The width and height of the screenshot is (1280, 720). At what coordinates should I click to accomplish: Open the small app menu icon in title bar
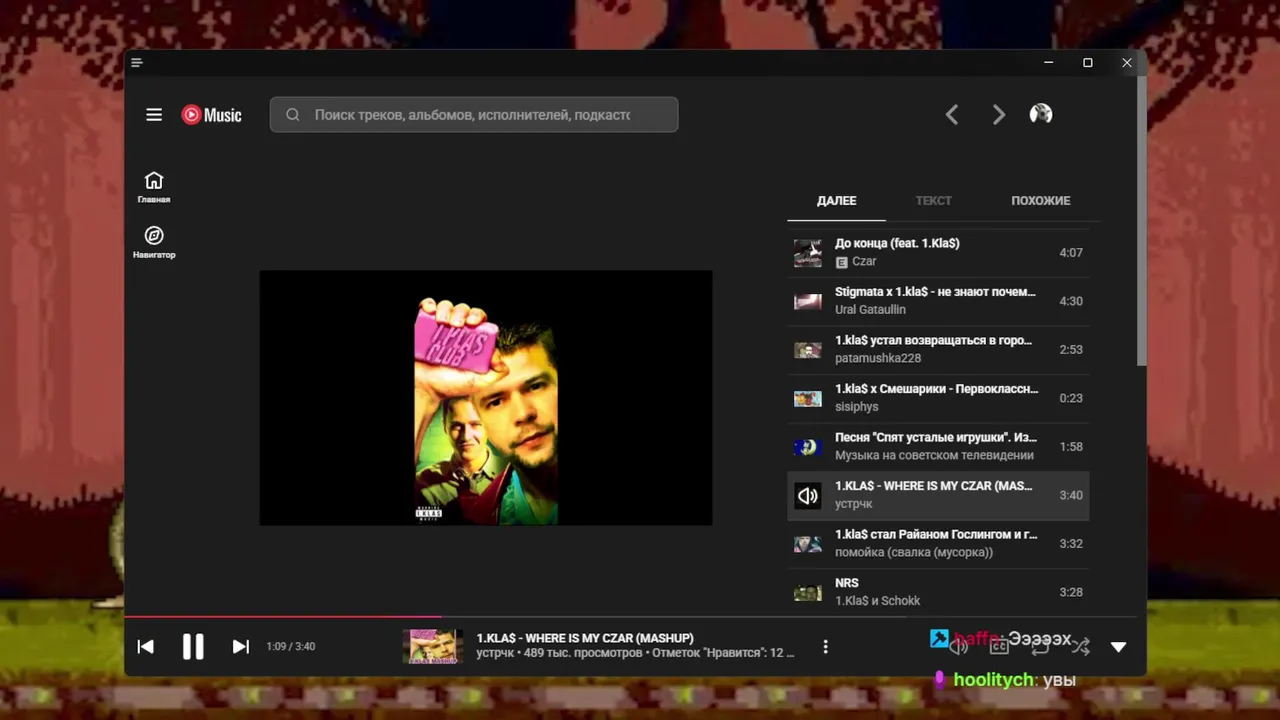tap(137, 63)
